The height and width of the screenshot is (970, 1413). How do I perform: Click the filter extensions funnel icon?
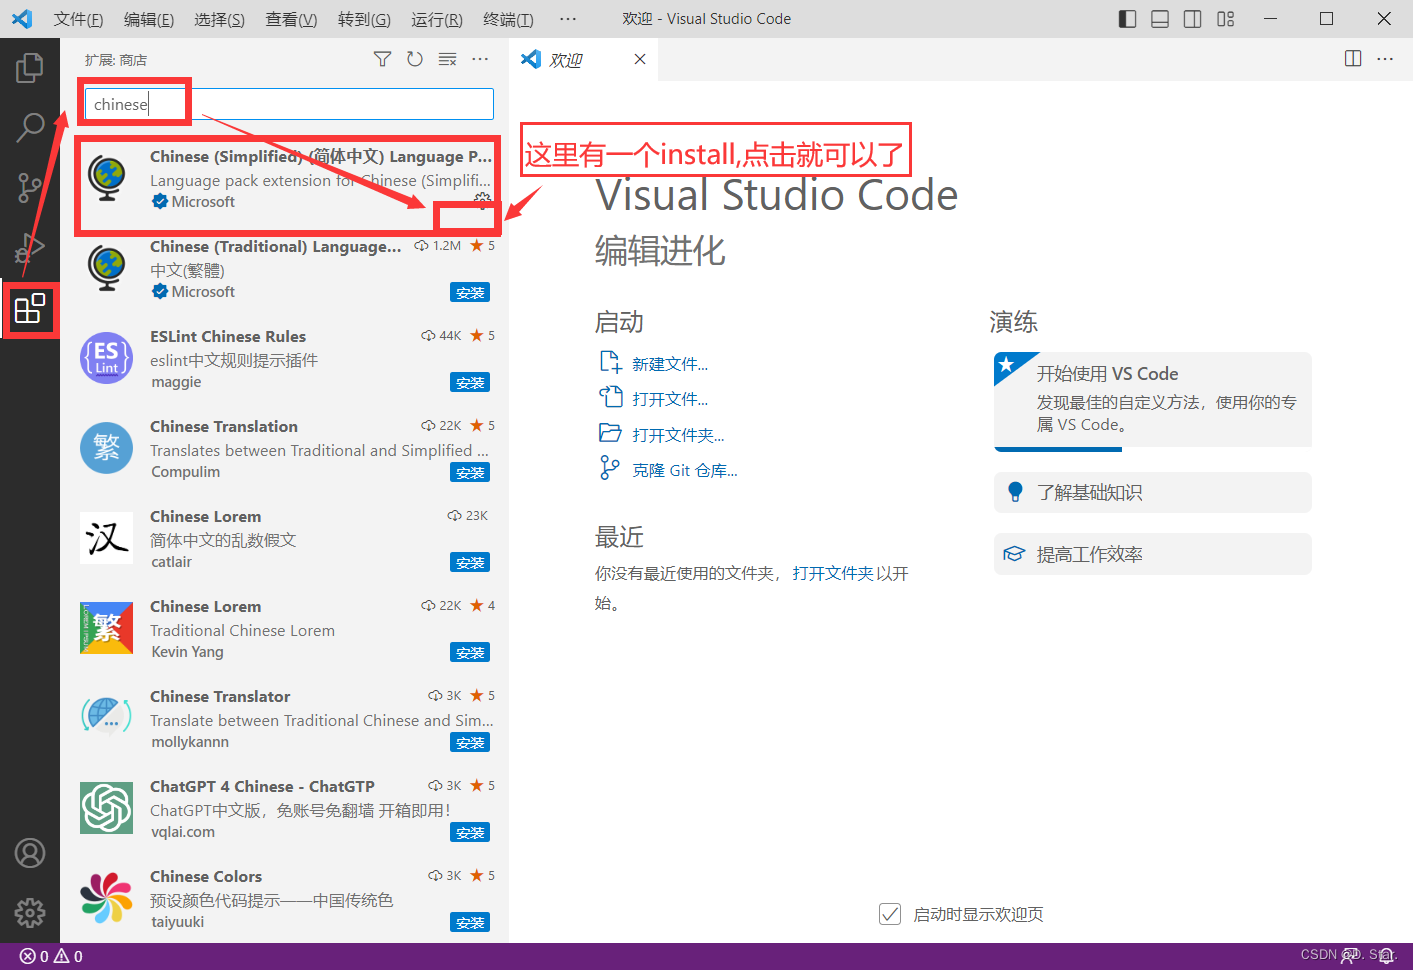(382, 59)
